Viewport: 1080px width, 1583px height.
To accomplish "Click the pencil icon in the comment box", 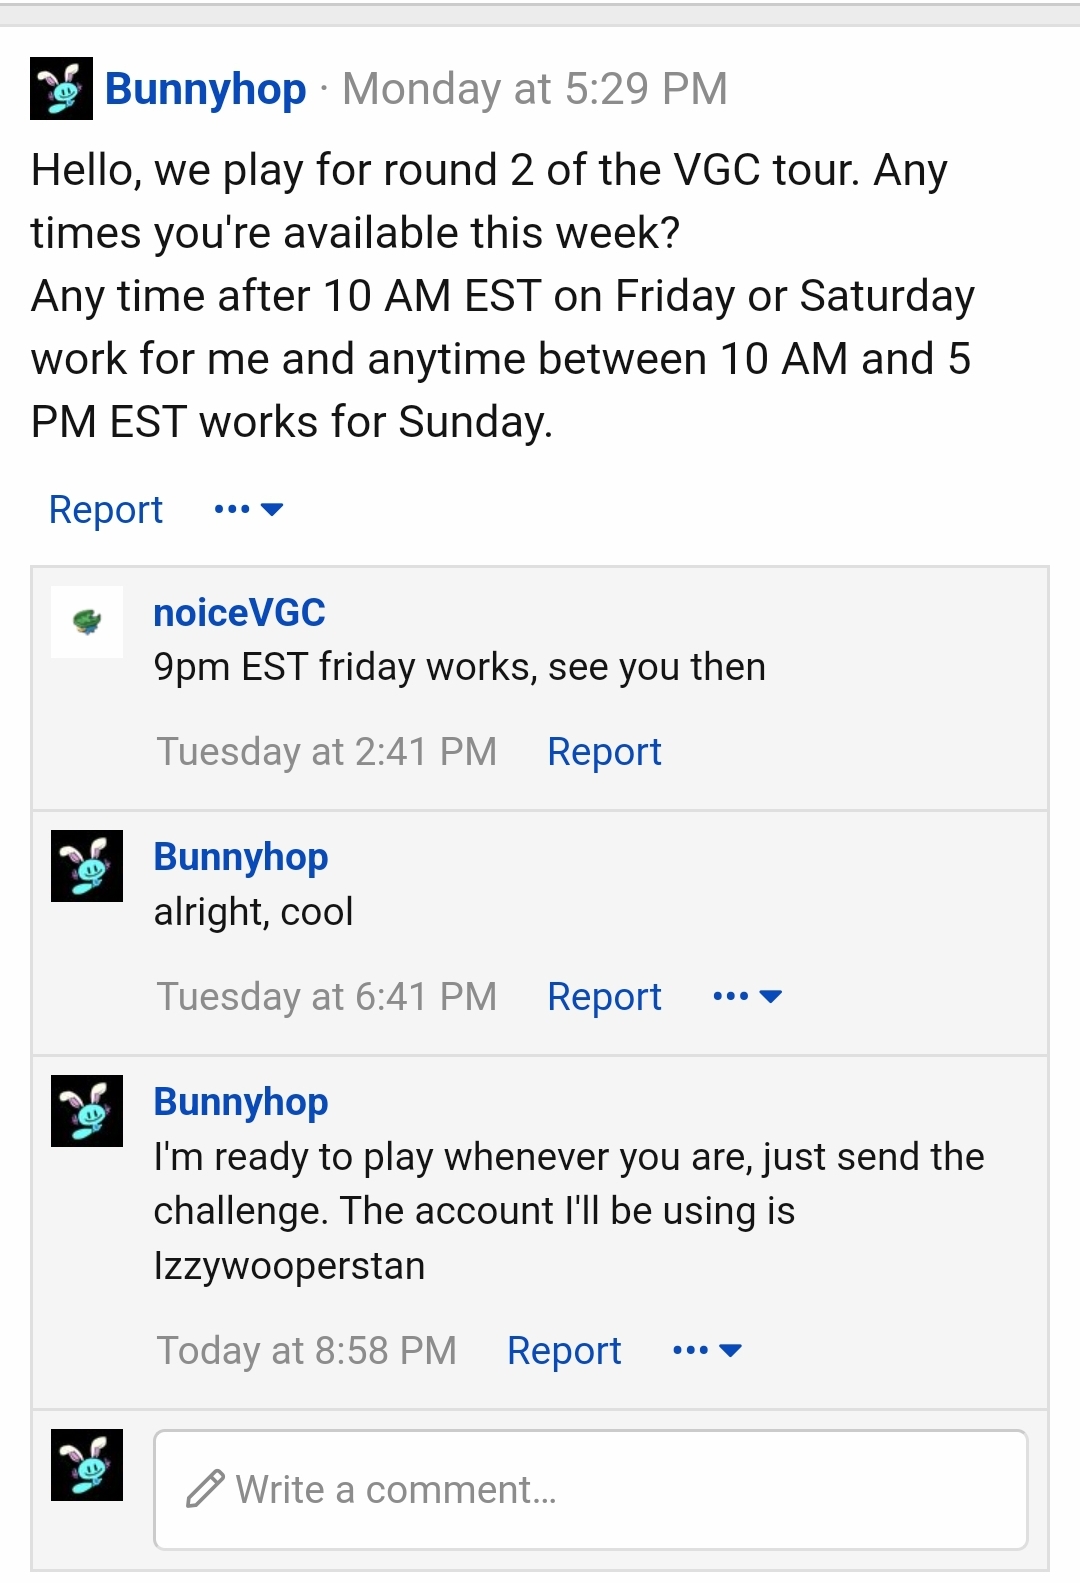I will (205, 1489).
